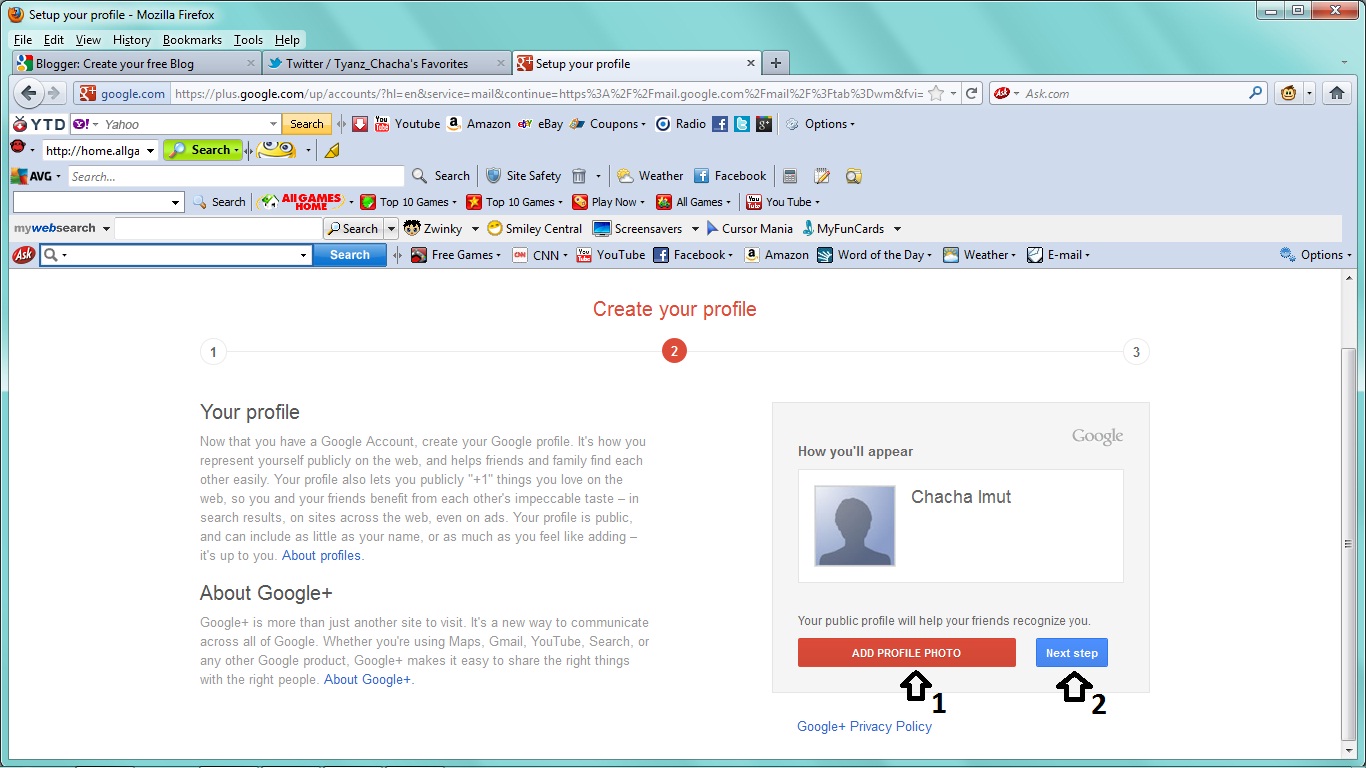Image resolution: width=1366 pixels, height=768 pixels.
Task: Expand the Yahoo search box dropdown
Action: click(273, 124)
